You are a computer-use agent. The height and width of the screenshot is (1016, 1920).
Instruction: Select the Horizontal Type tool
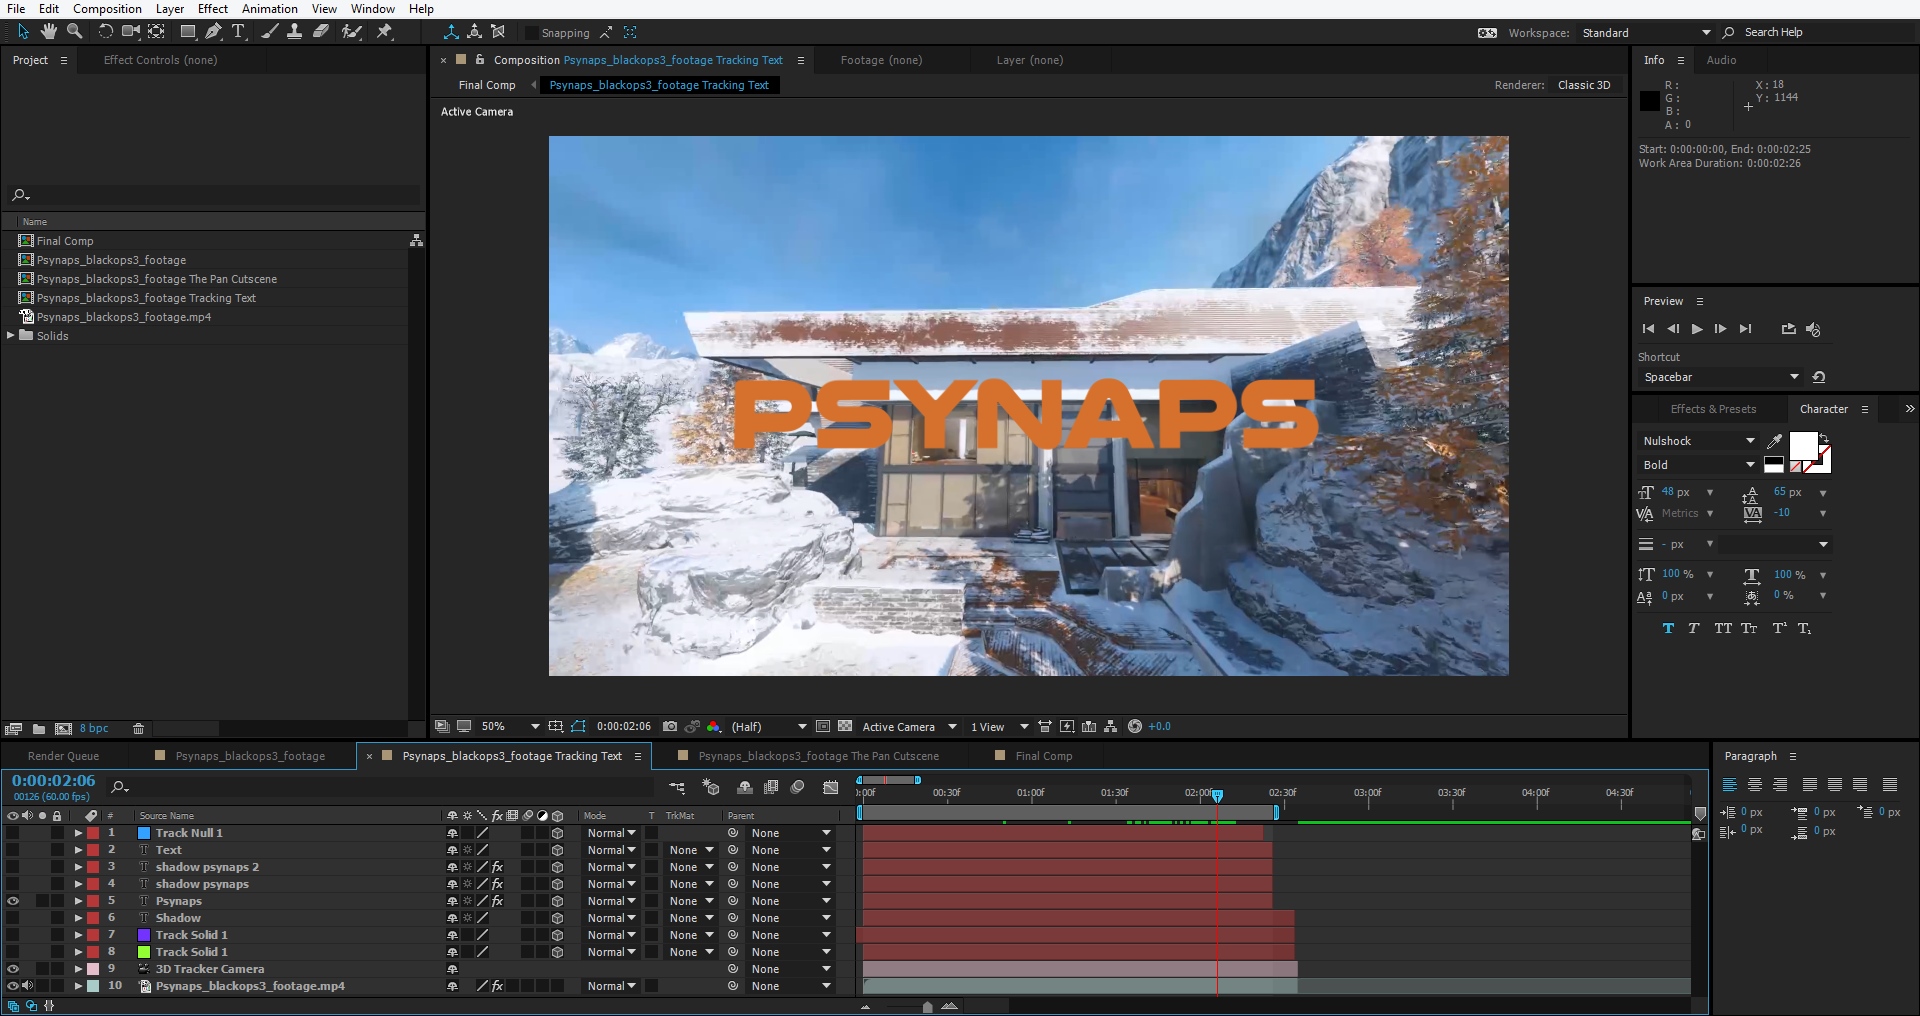coord(239,32)
